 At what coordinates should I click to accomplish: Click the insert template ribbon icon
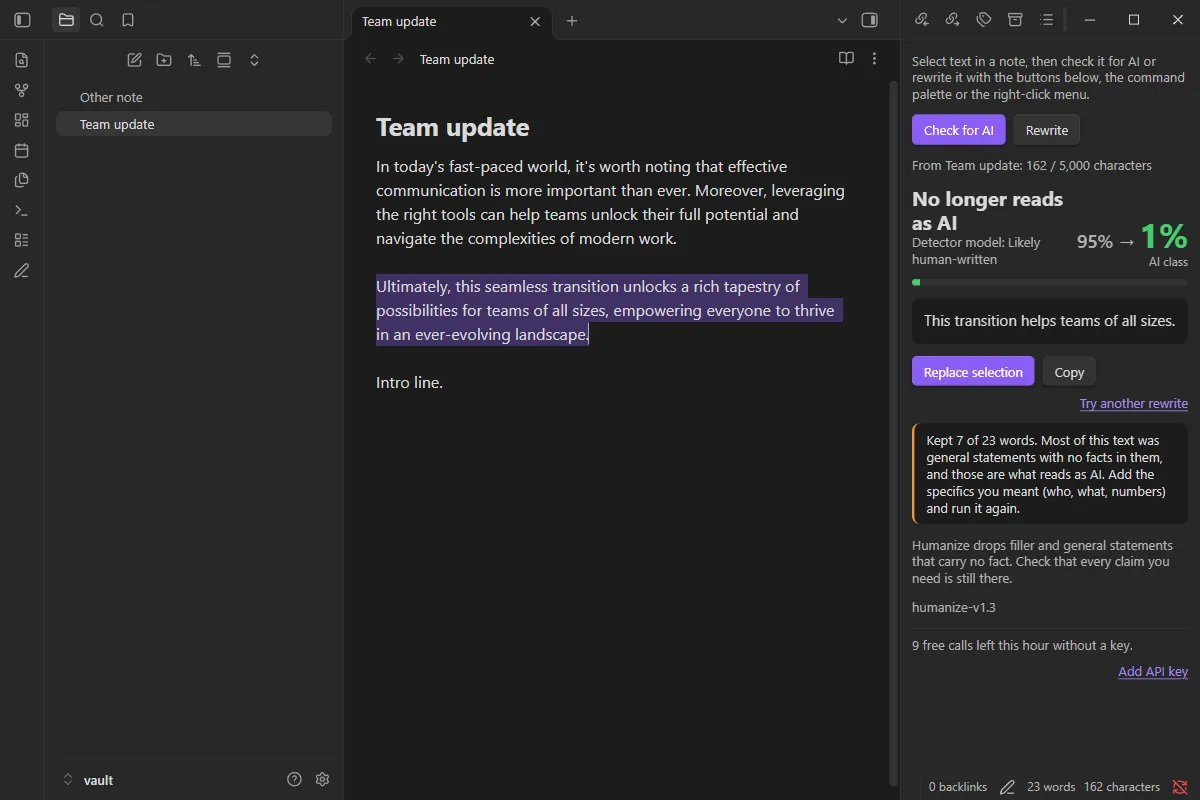pyautogui.click(x=22, y=180)
